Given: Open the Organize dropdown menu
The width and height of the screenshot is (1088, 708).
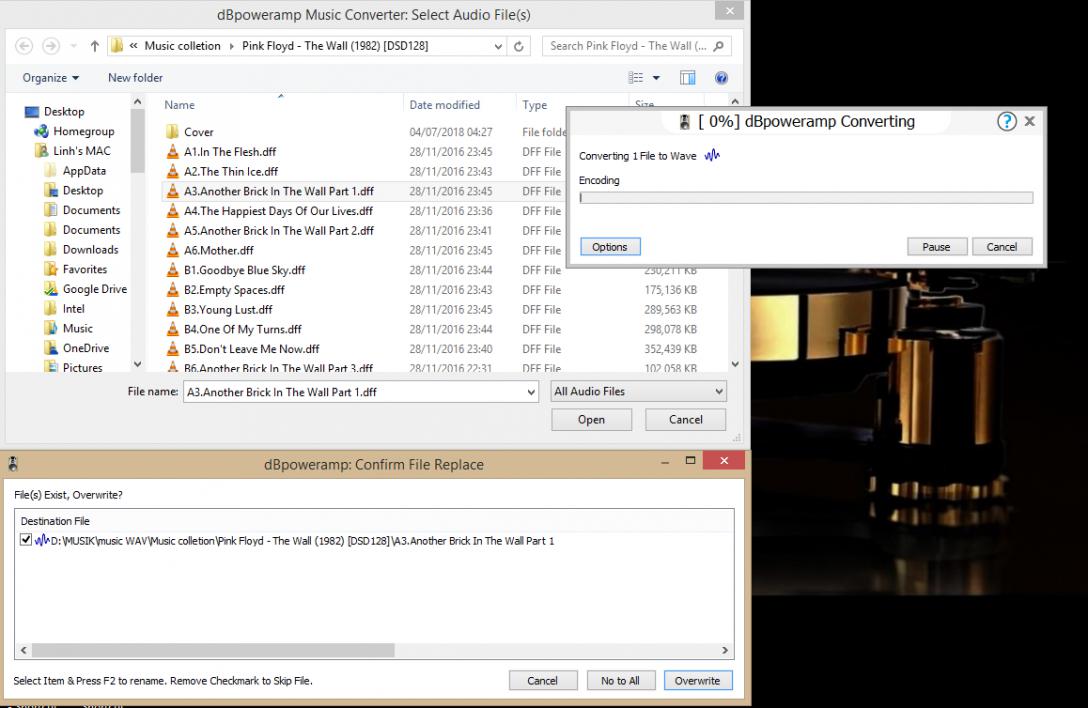Looking at the screenshot, I should [x=50, y=78].
